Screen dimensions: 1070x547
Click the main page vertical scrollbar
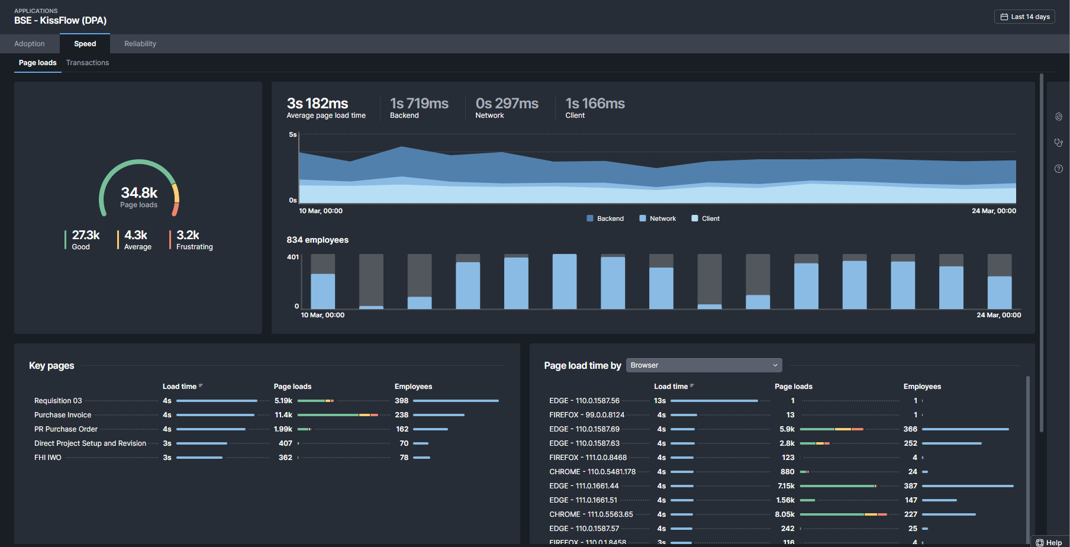click(x=1041, y=250)
